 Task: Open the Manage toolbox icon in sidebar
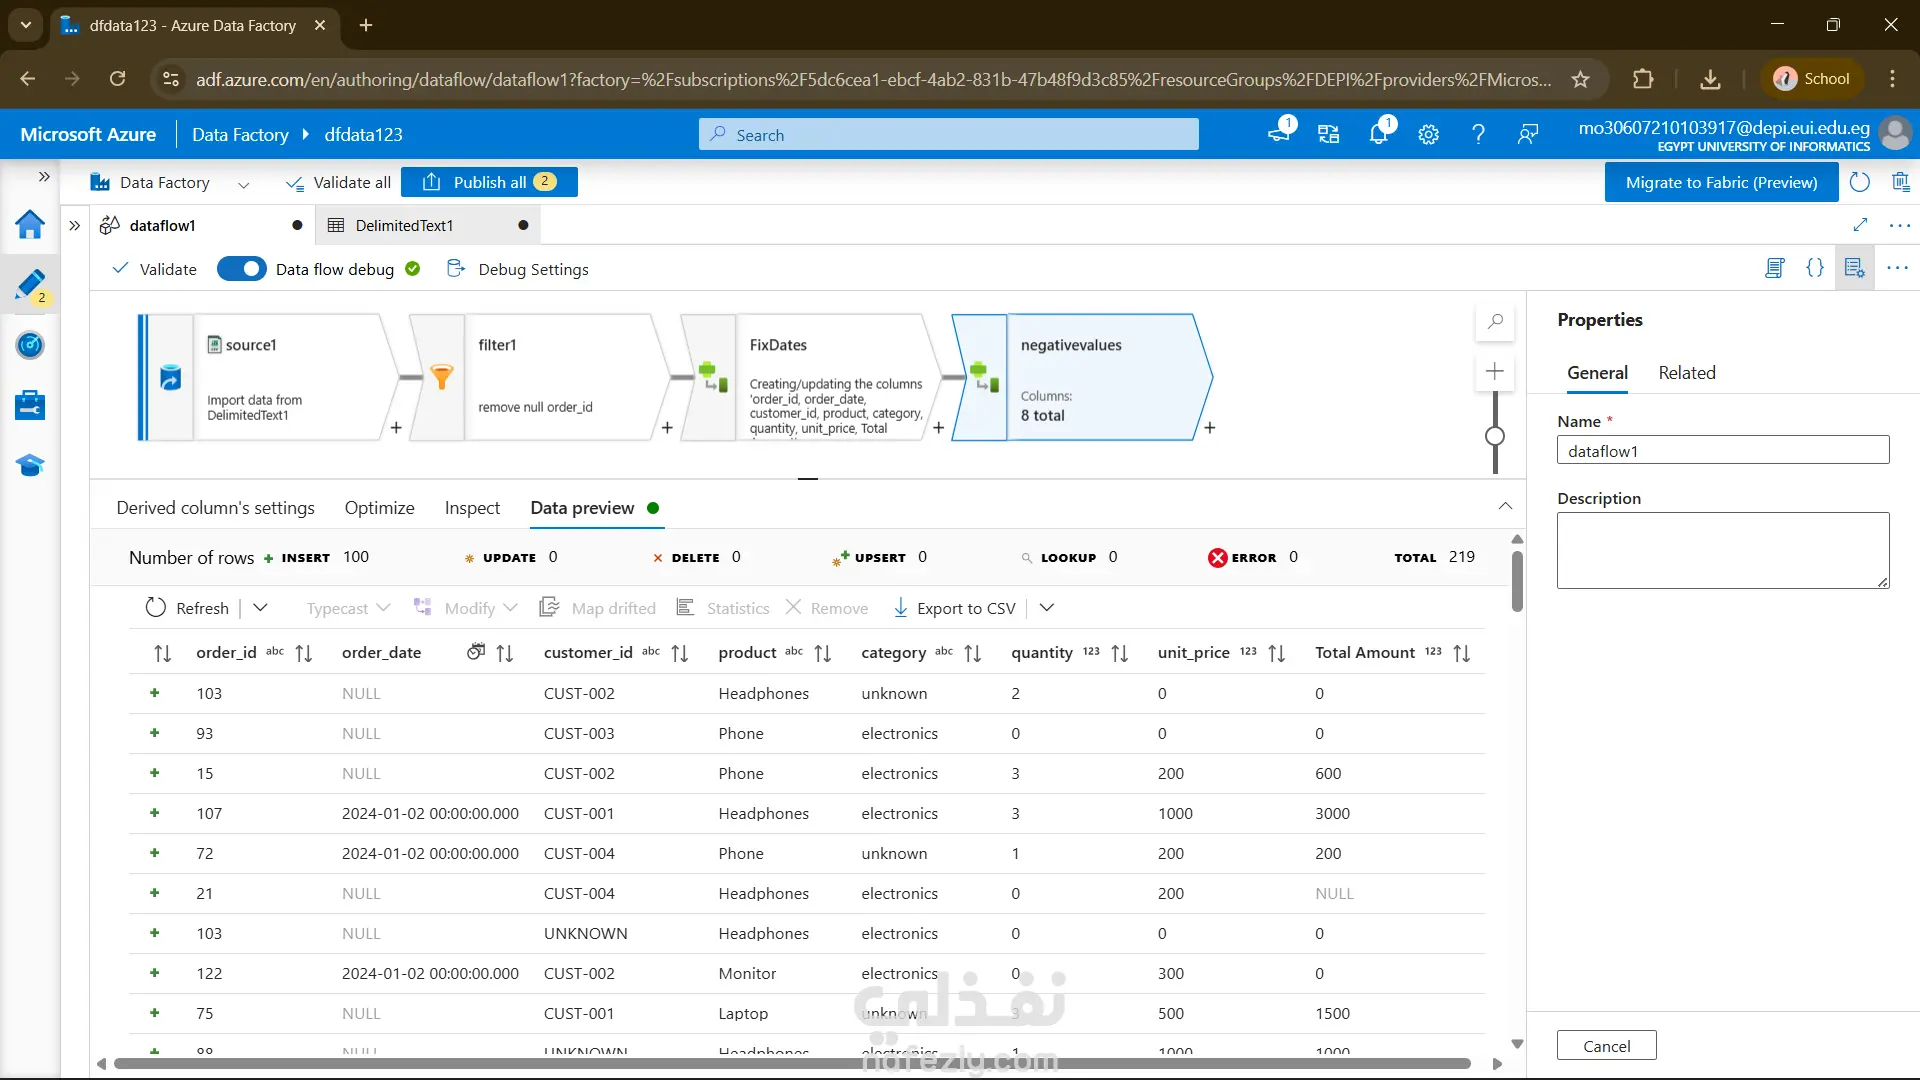(x=30, y=405)
